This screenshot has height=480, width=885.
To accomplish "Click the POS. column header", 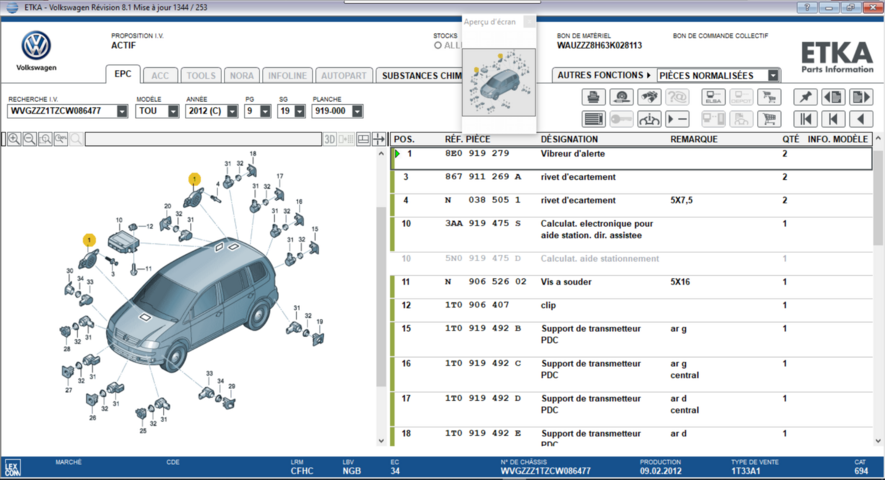I will [404, 139].
